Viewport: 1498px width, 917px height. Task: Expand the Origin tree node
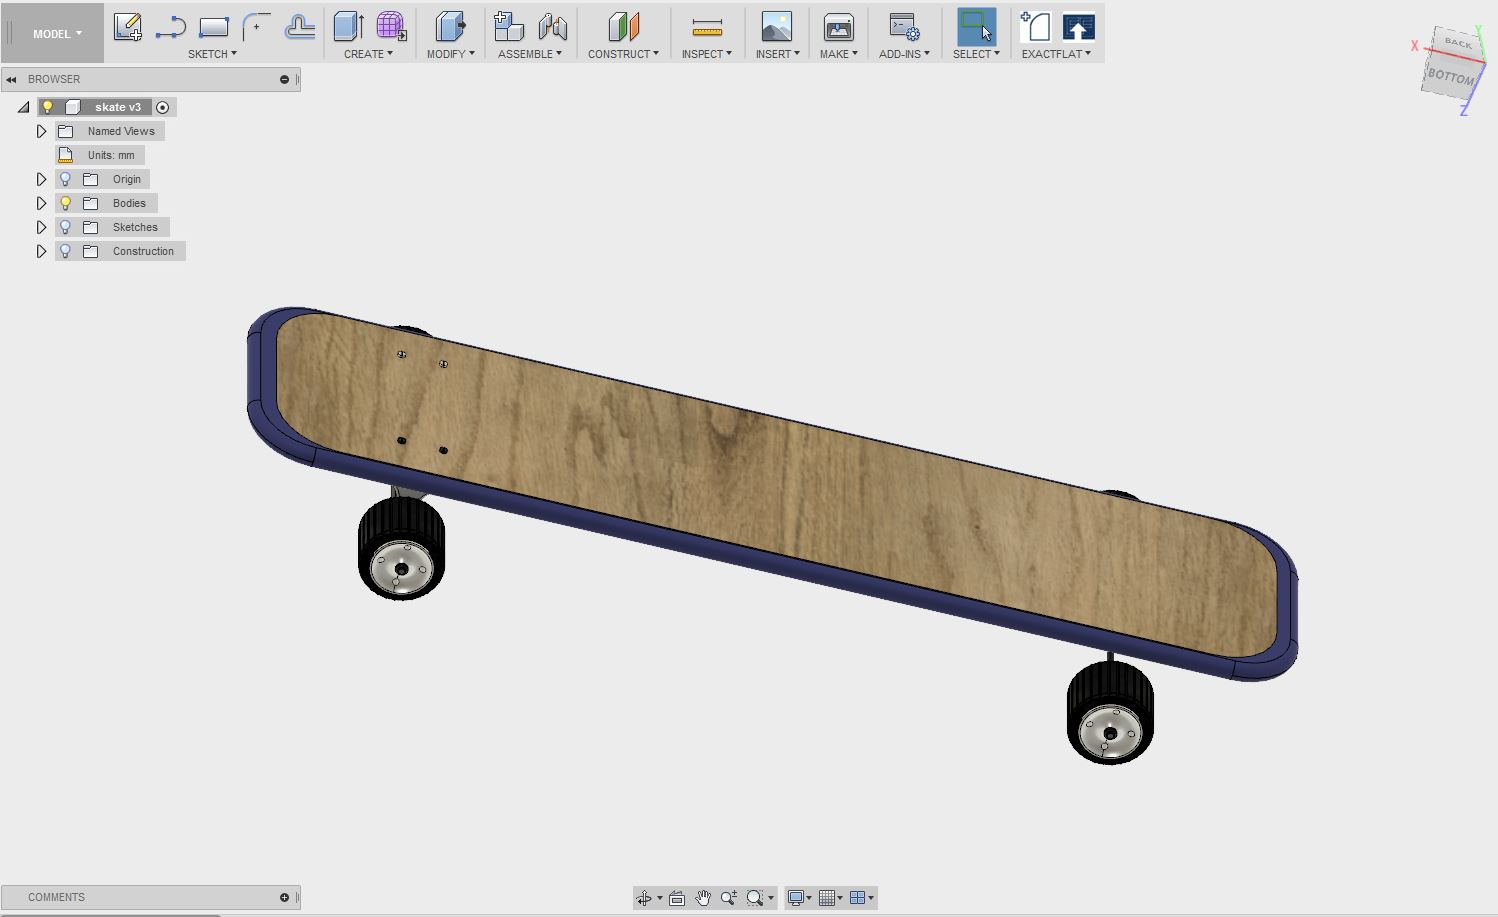point(41,179)
